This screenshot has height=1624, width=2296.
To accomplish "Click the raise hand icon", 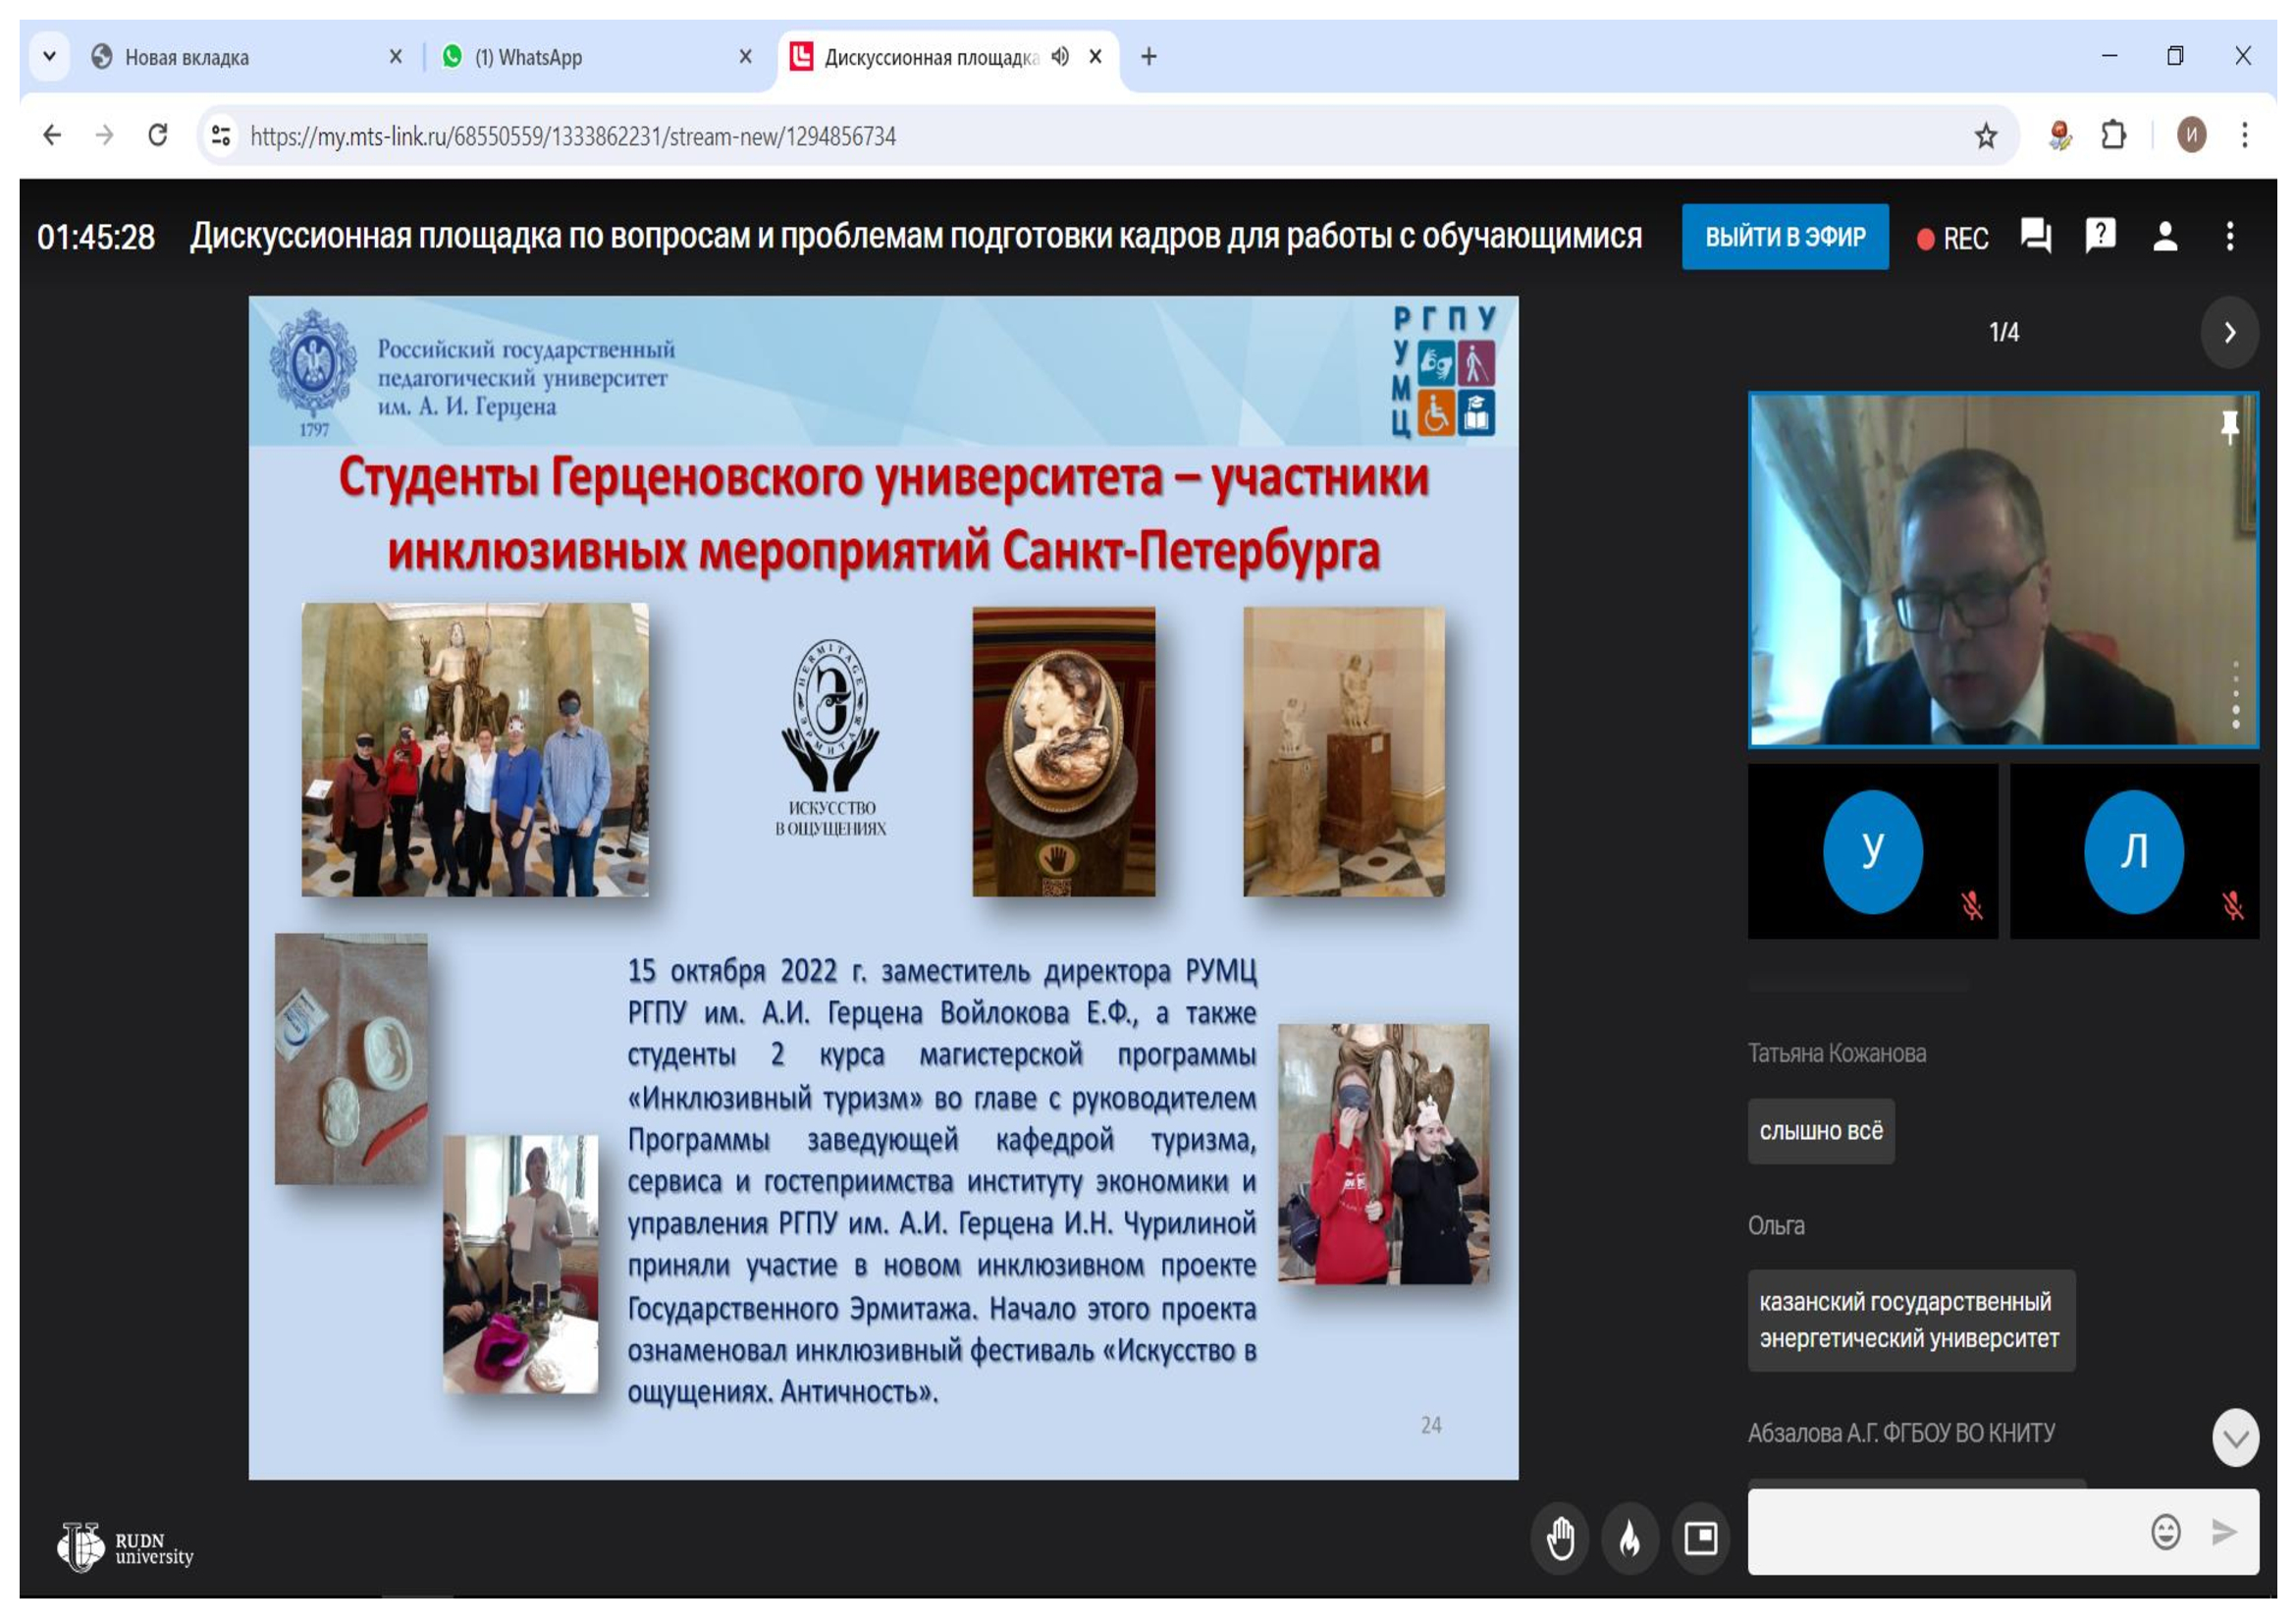I will [x=1560, y=1538].
